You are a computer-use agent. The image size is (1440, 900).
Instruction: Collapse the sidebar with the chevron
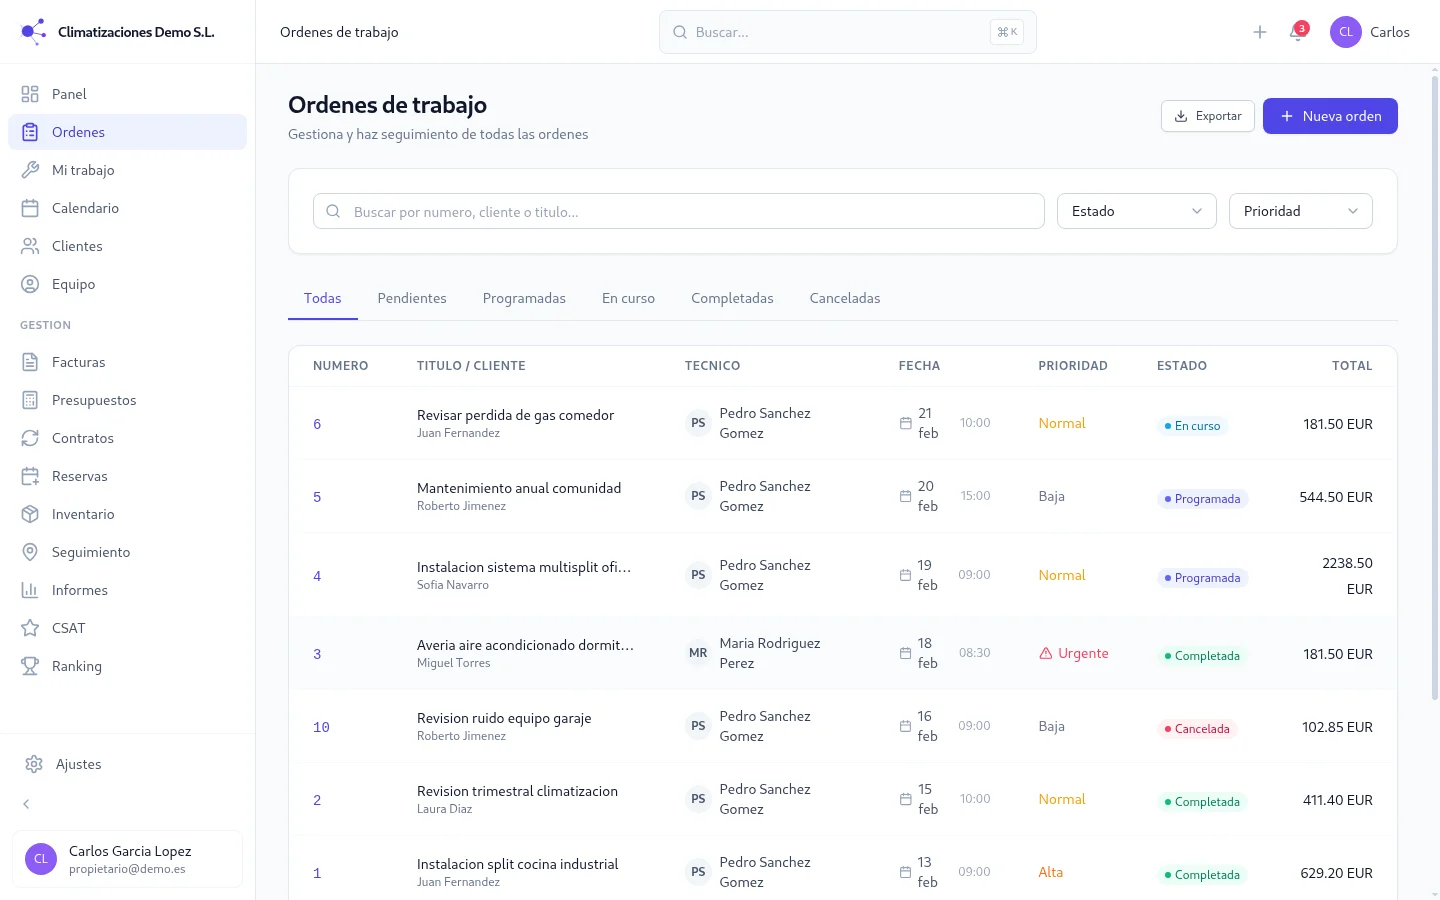(x=25, y=803)
